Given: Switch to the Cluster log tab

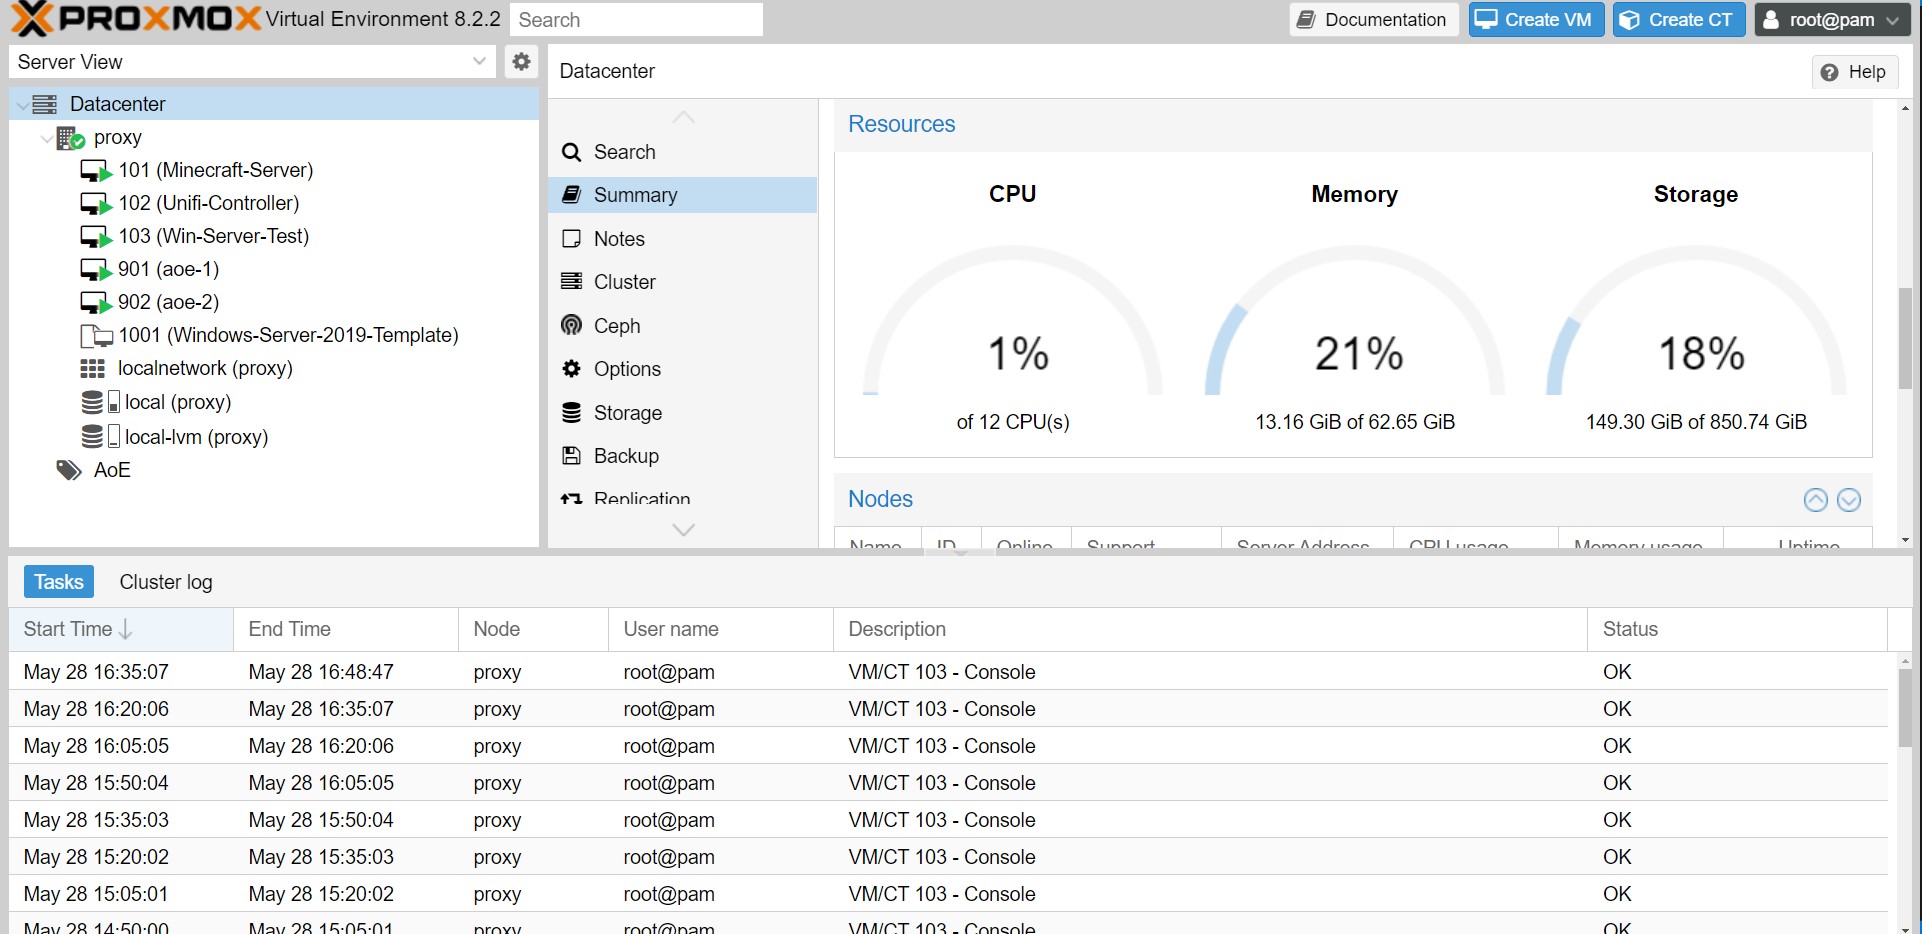Looking at the screenshot, I should point(166,582).
